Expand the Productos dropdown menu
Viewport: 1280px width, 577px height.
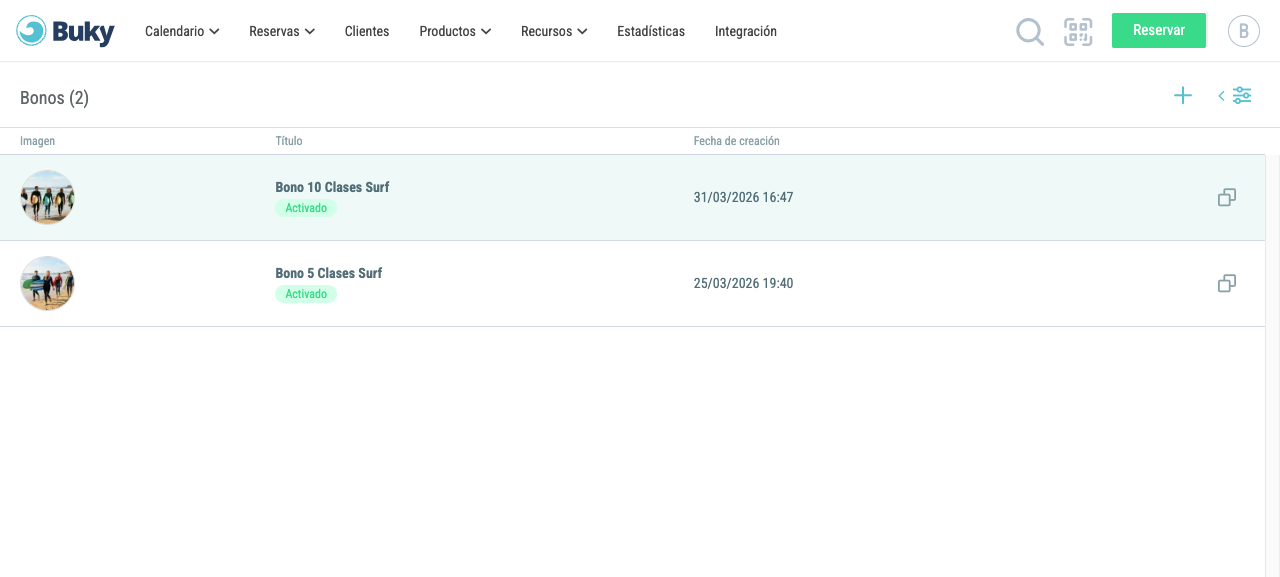(455, 31)
